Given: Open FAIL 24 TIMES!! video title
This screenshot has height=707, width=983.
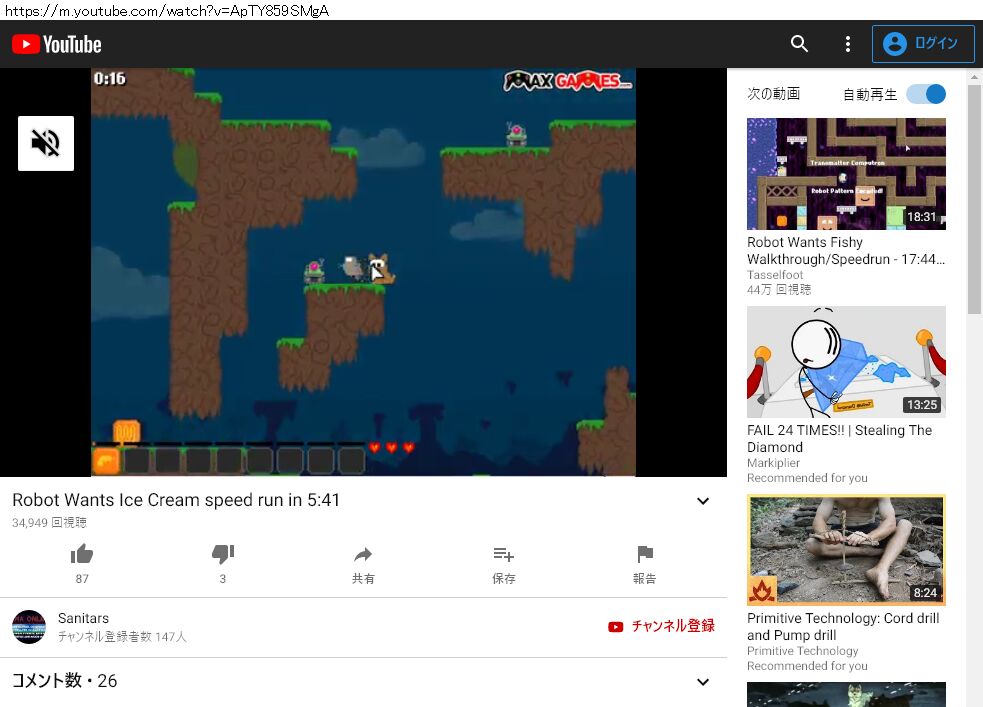Looking at the screenshot, I should (x=839, y=439).
